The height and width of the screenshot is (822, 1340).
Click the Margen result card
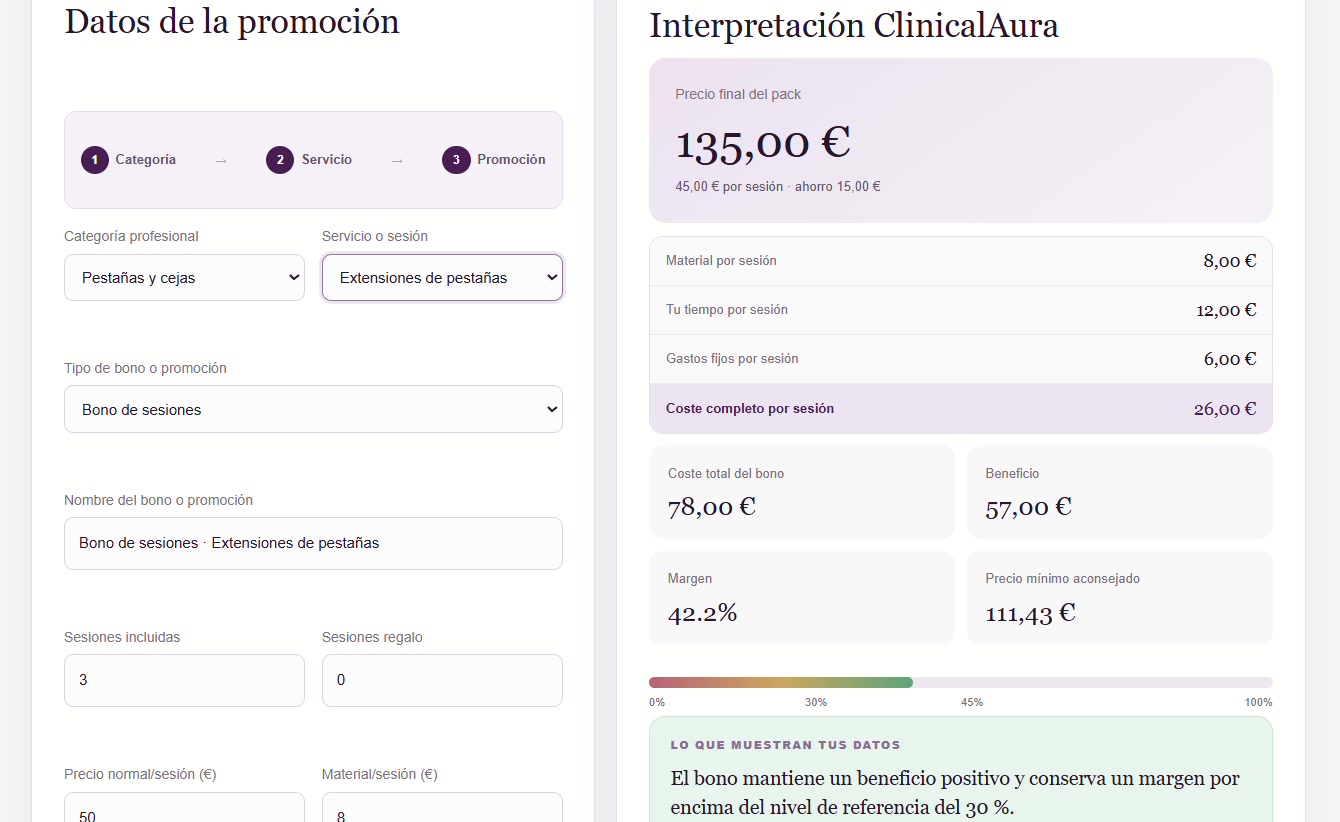point(802,598)
